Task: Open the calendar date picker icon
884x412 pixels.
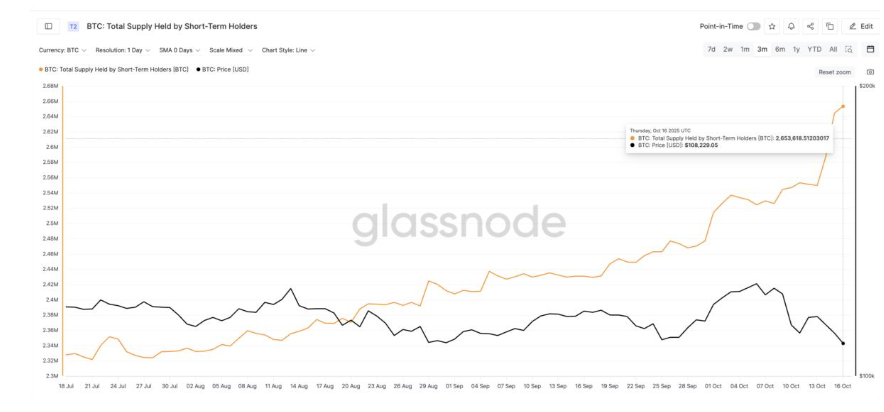Action: click(870, 49)
